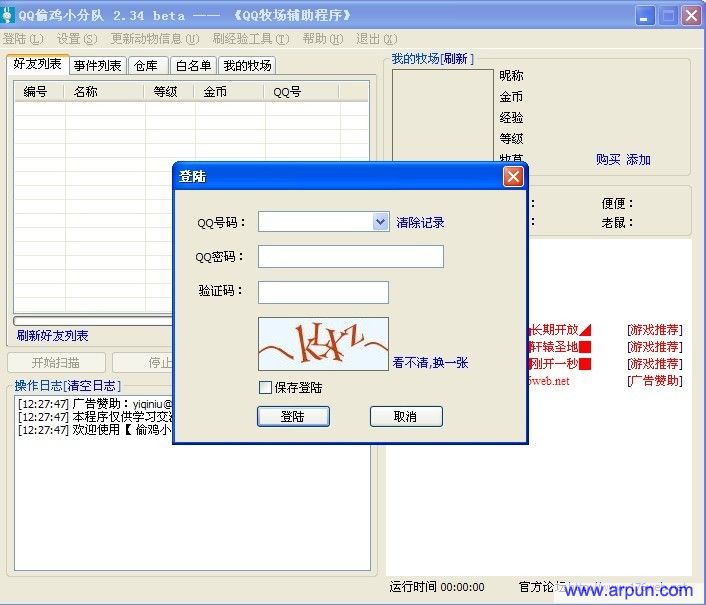The height and width of the screenshot is (605, 706).
Task: Click the 刚开一秒 ad link
Action: (559, 363)
